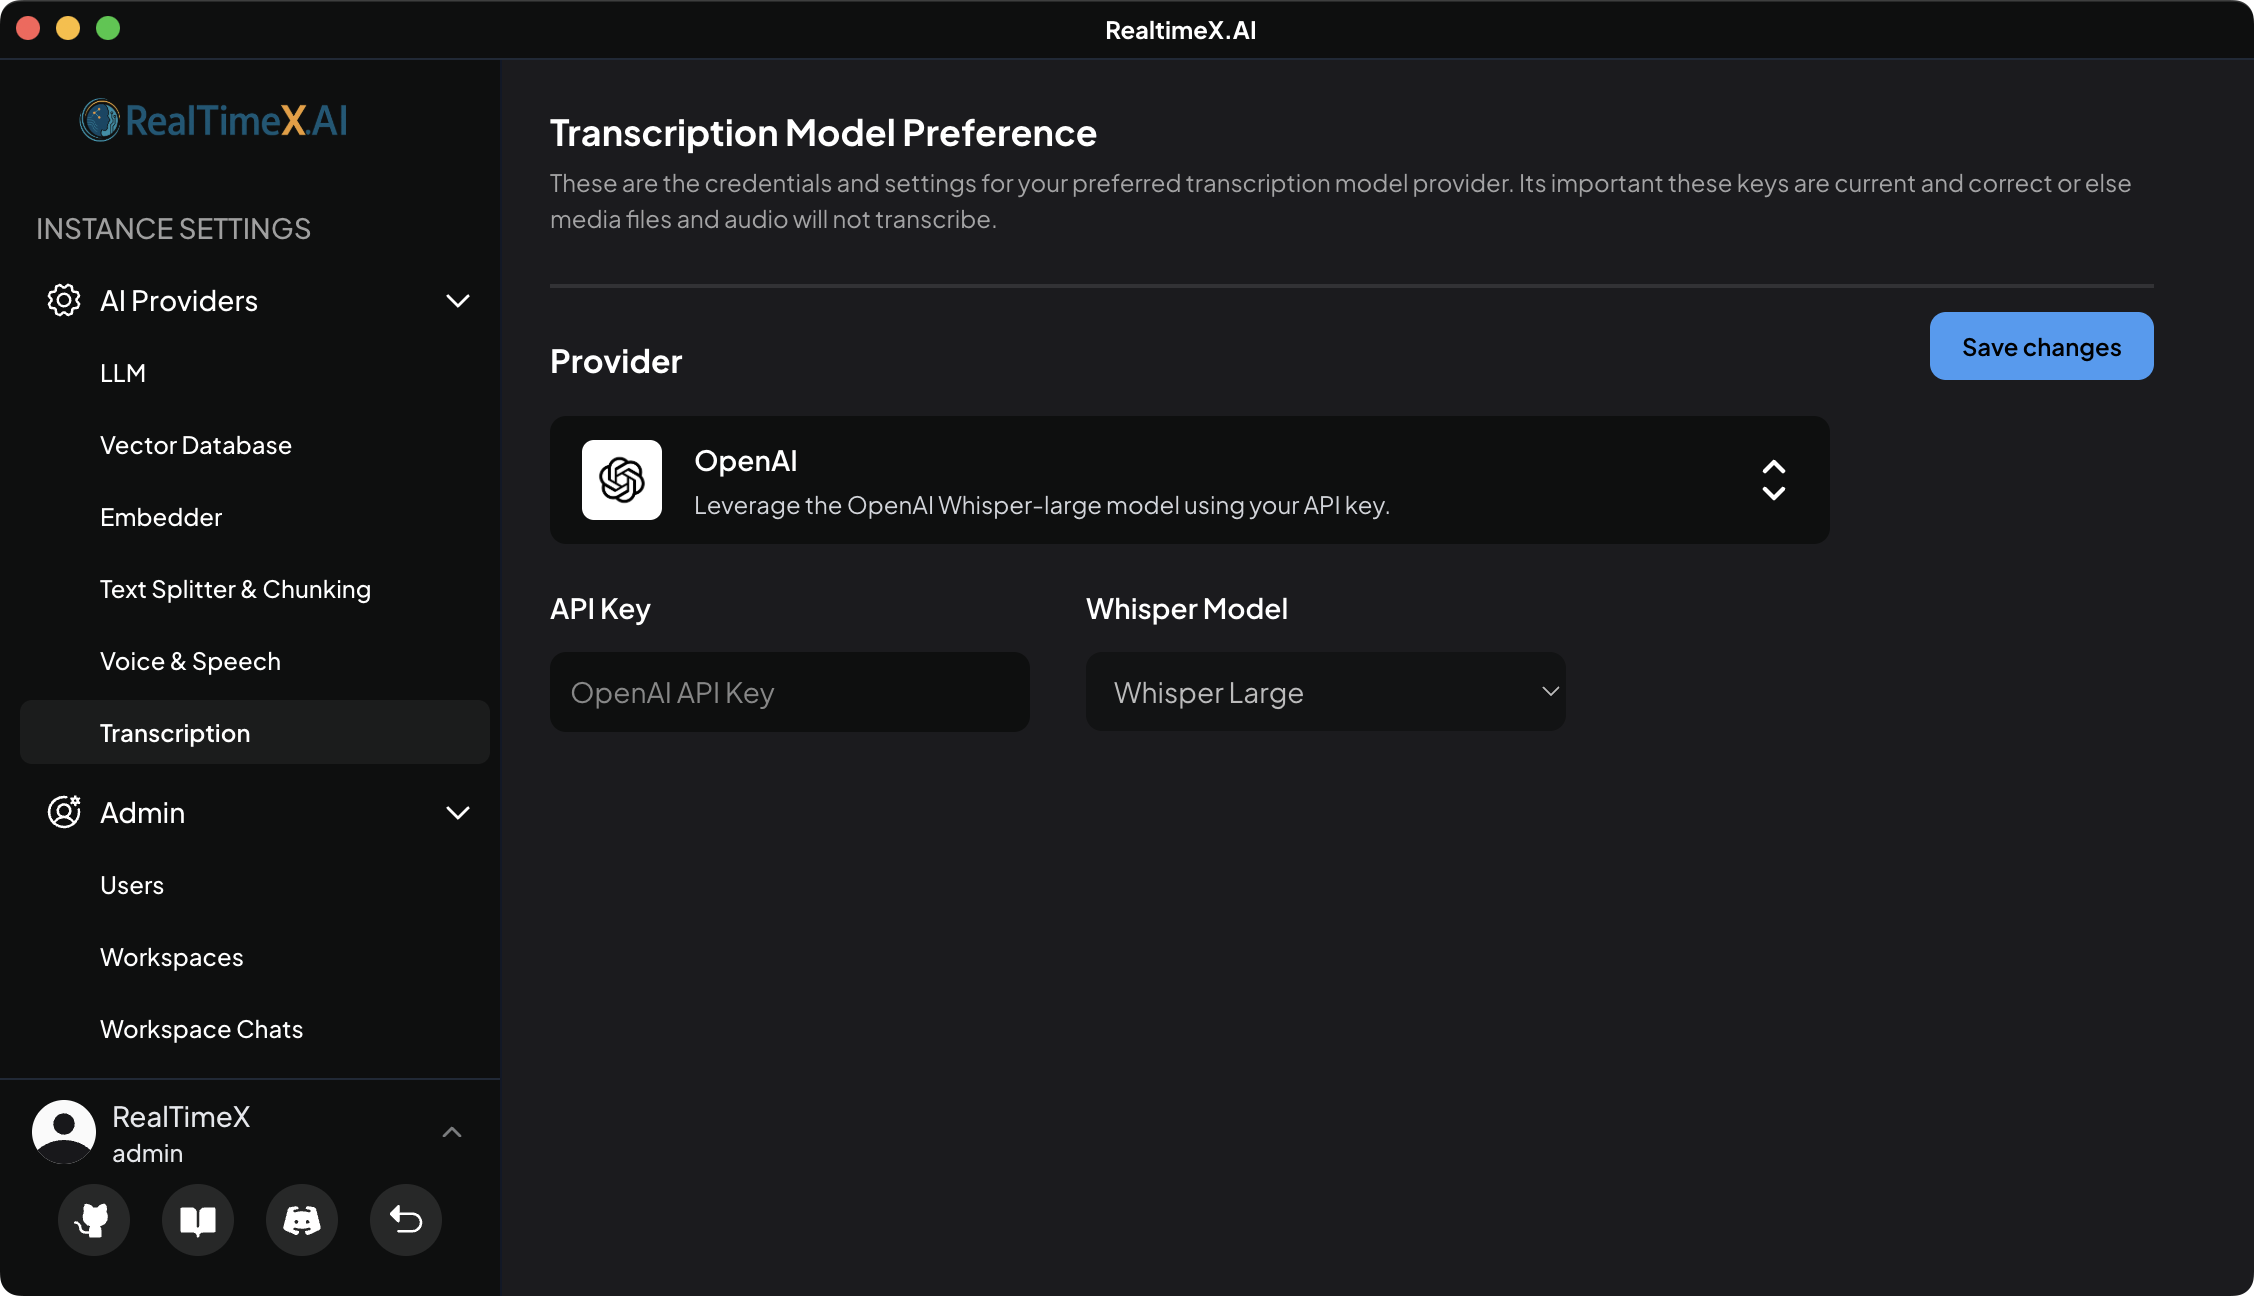Open Voice & Speech settings
Viewport: 2254px width, 1296px height.
(190, 660)
